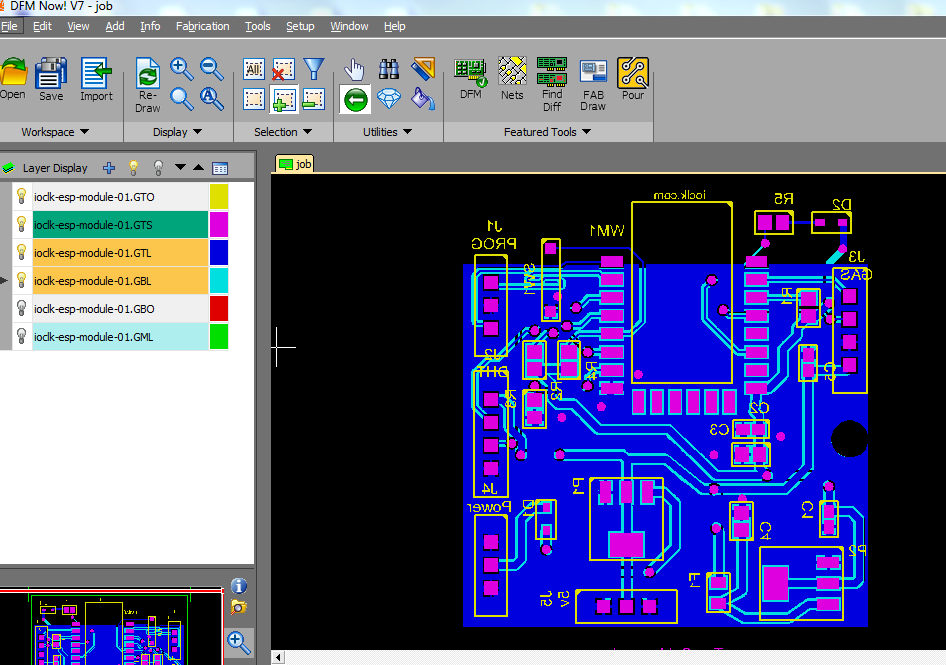Open the Help menu
The height and width of the screenshot is (665, 946).
coord(395,27)
